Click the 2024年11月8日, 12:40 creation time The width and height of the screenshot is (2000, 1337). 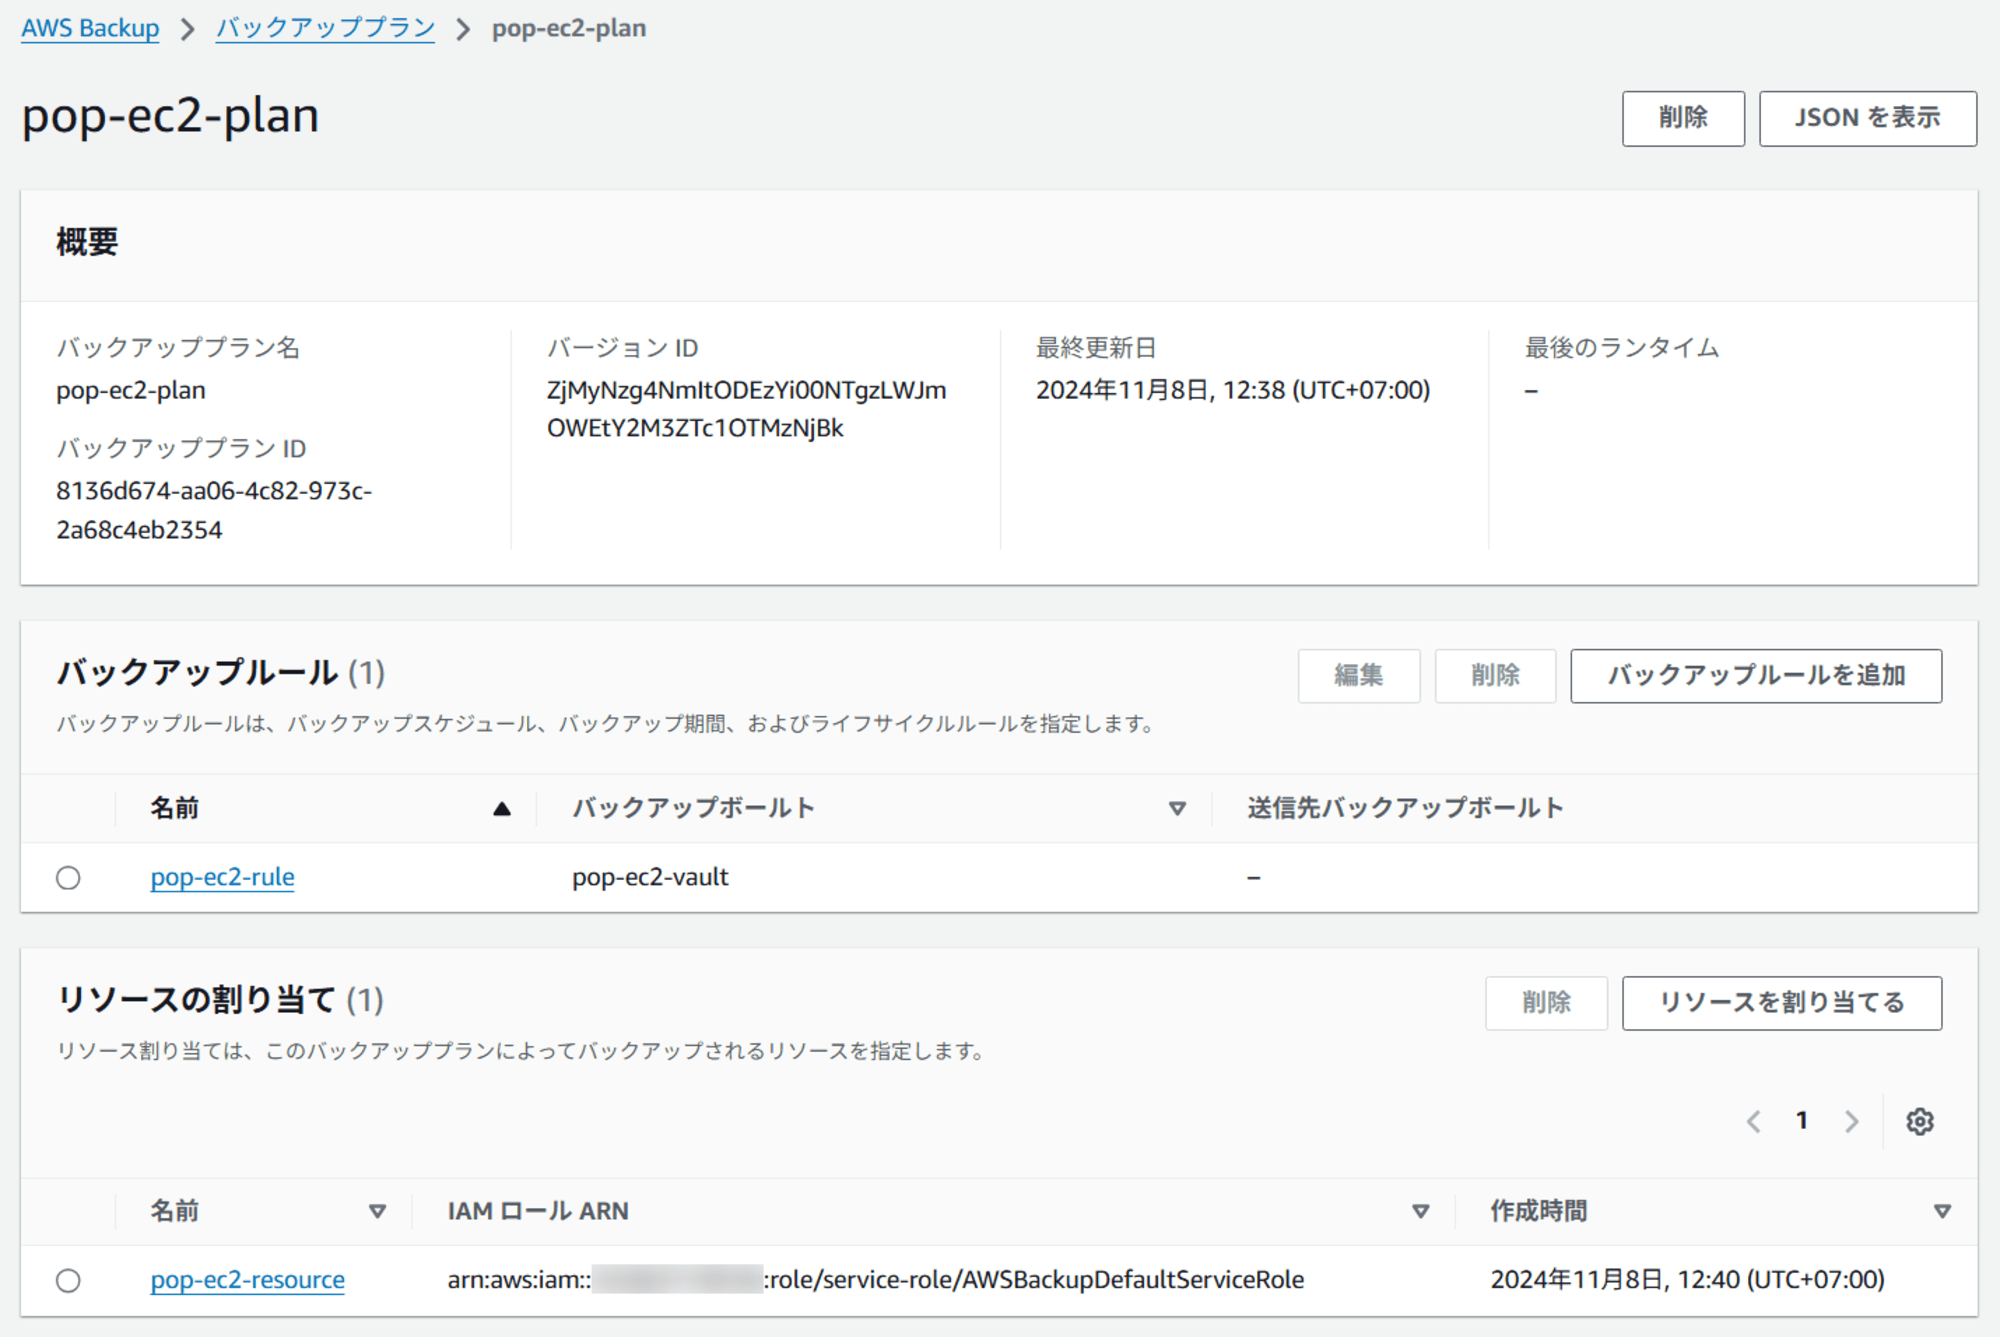click(x=1687, y=1280)
